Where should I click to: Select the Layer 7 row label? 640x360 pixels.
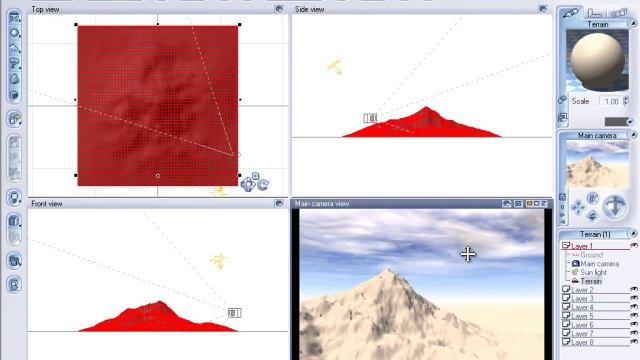(582, 333)
